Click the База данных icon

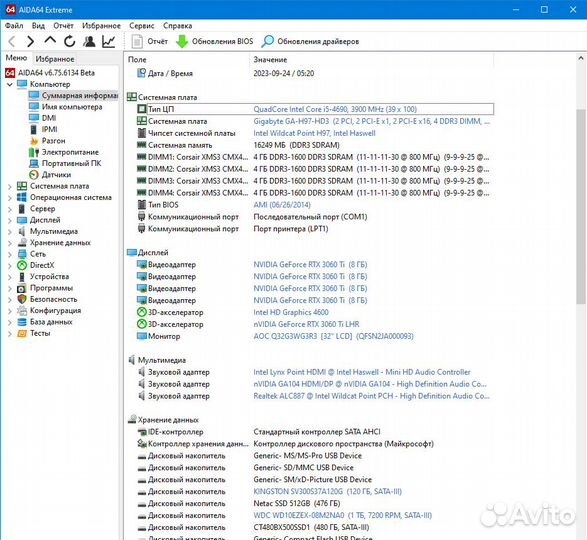(22, 322)
